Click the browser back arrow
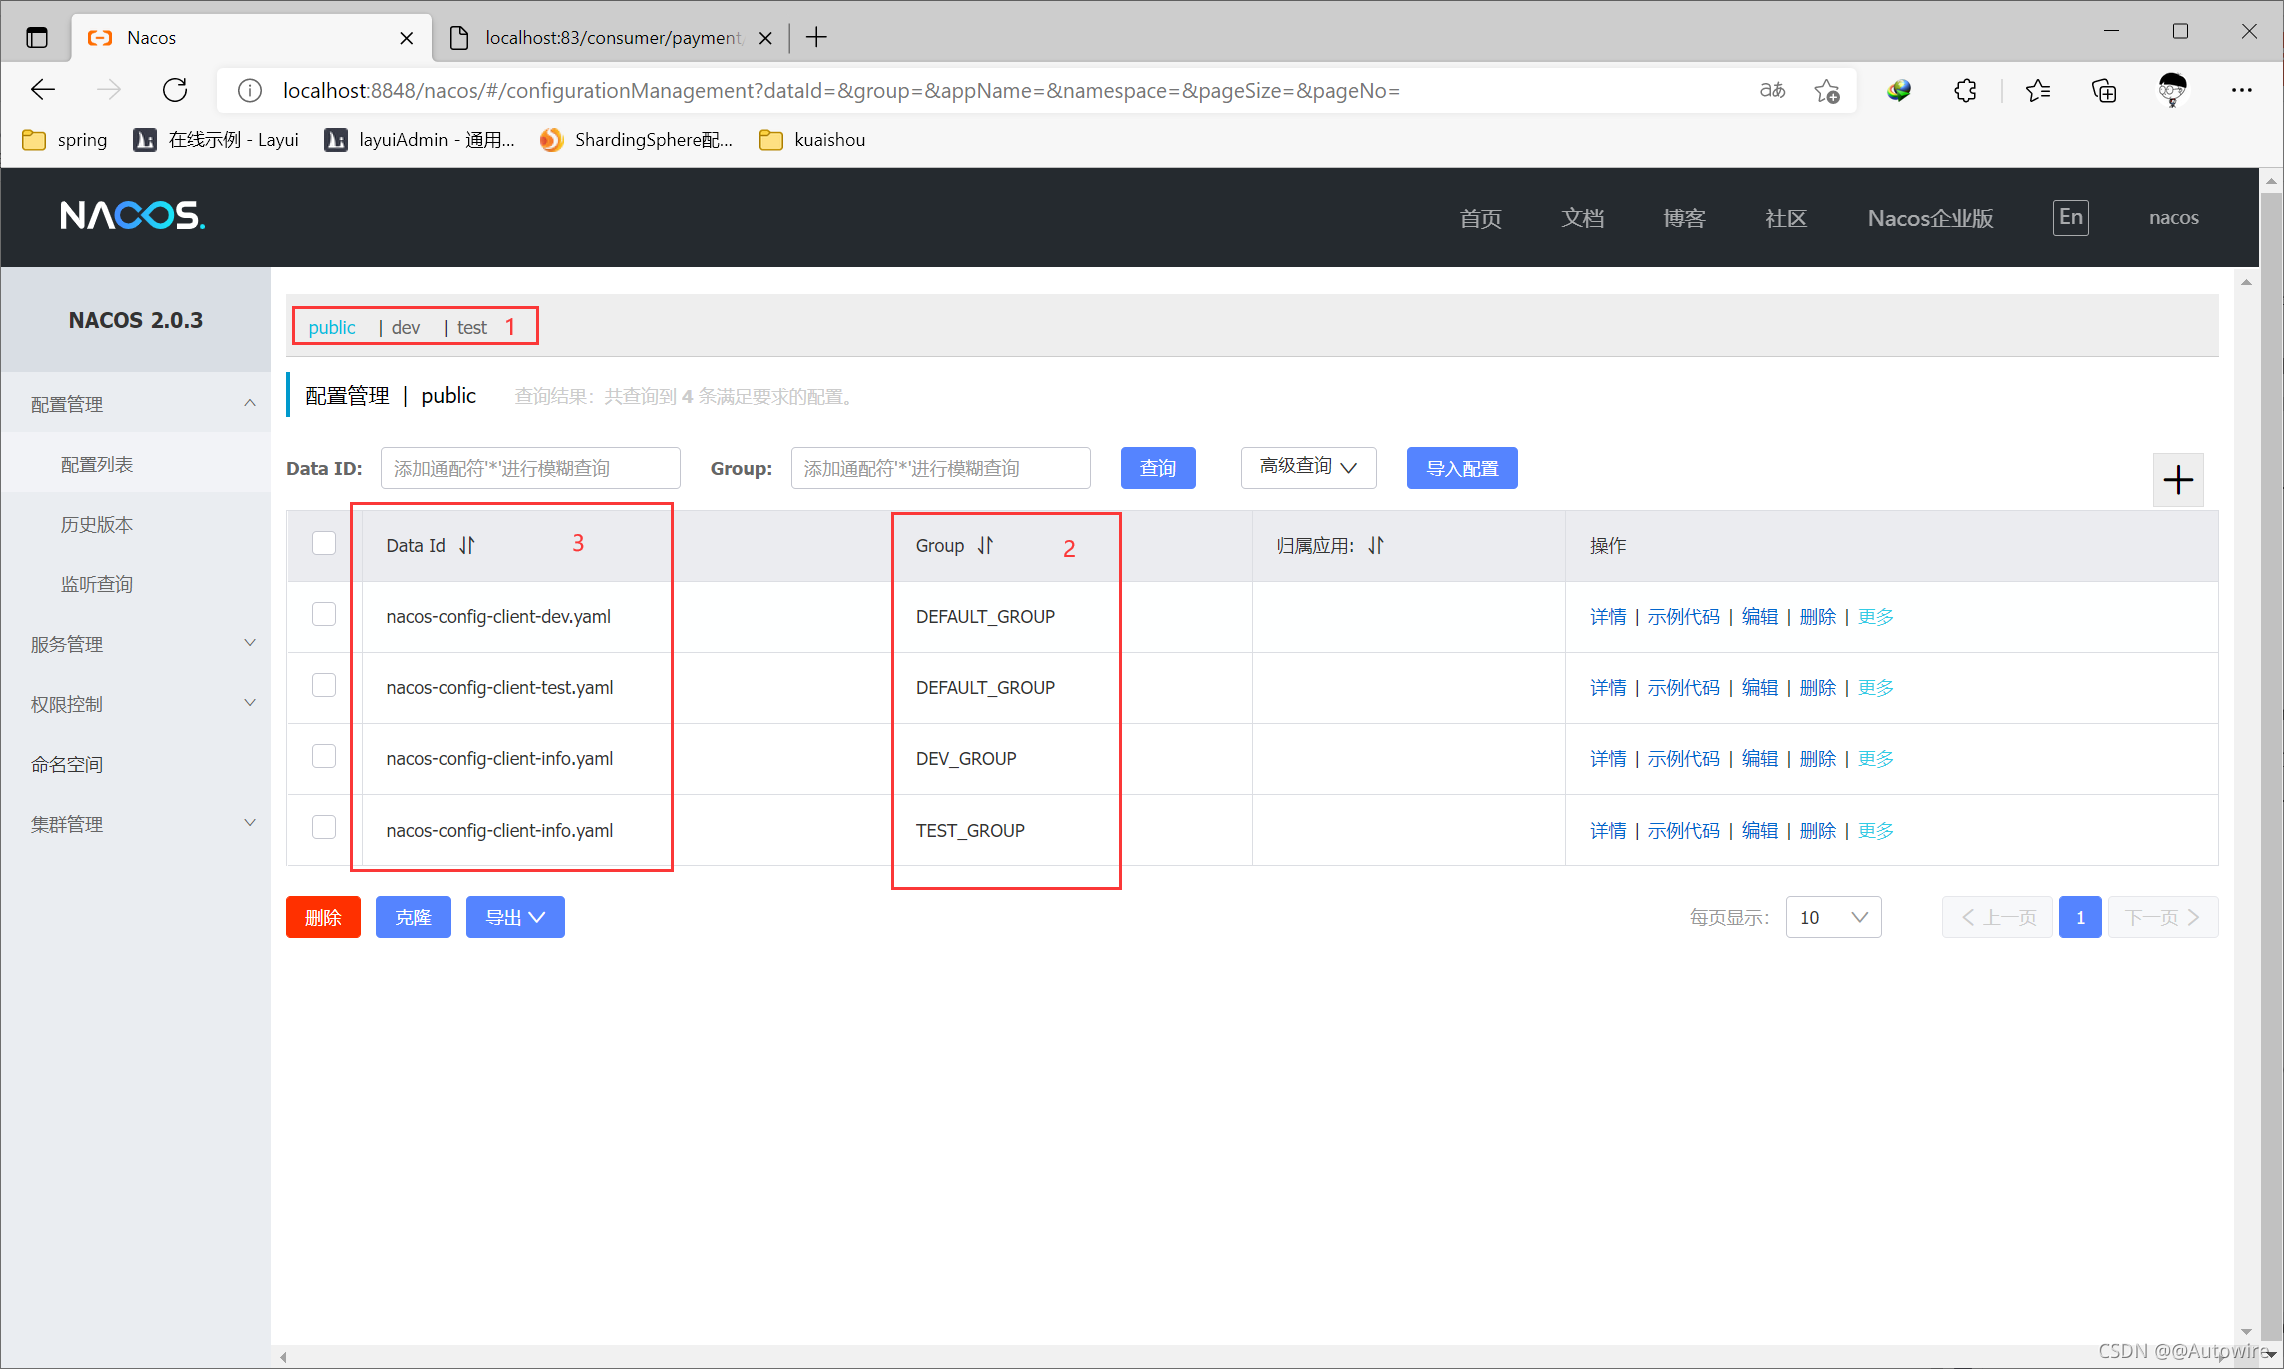This screenshot has height=1369, width=2284. click(x=43, y=90)
